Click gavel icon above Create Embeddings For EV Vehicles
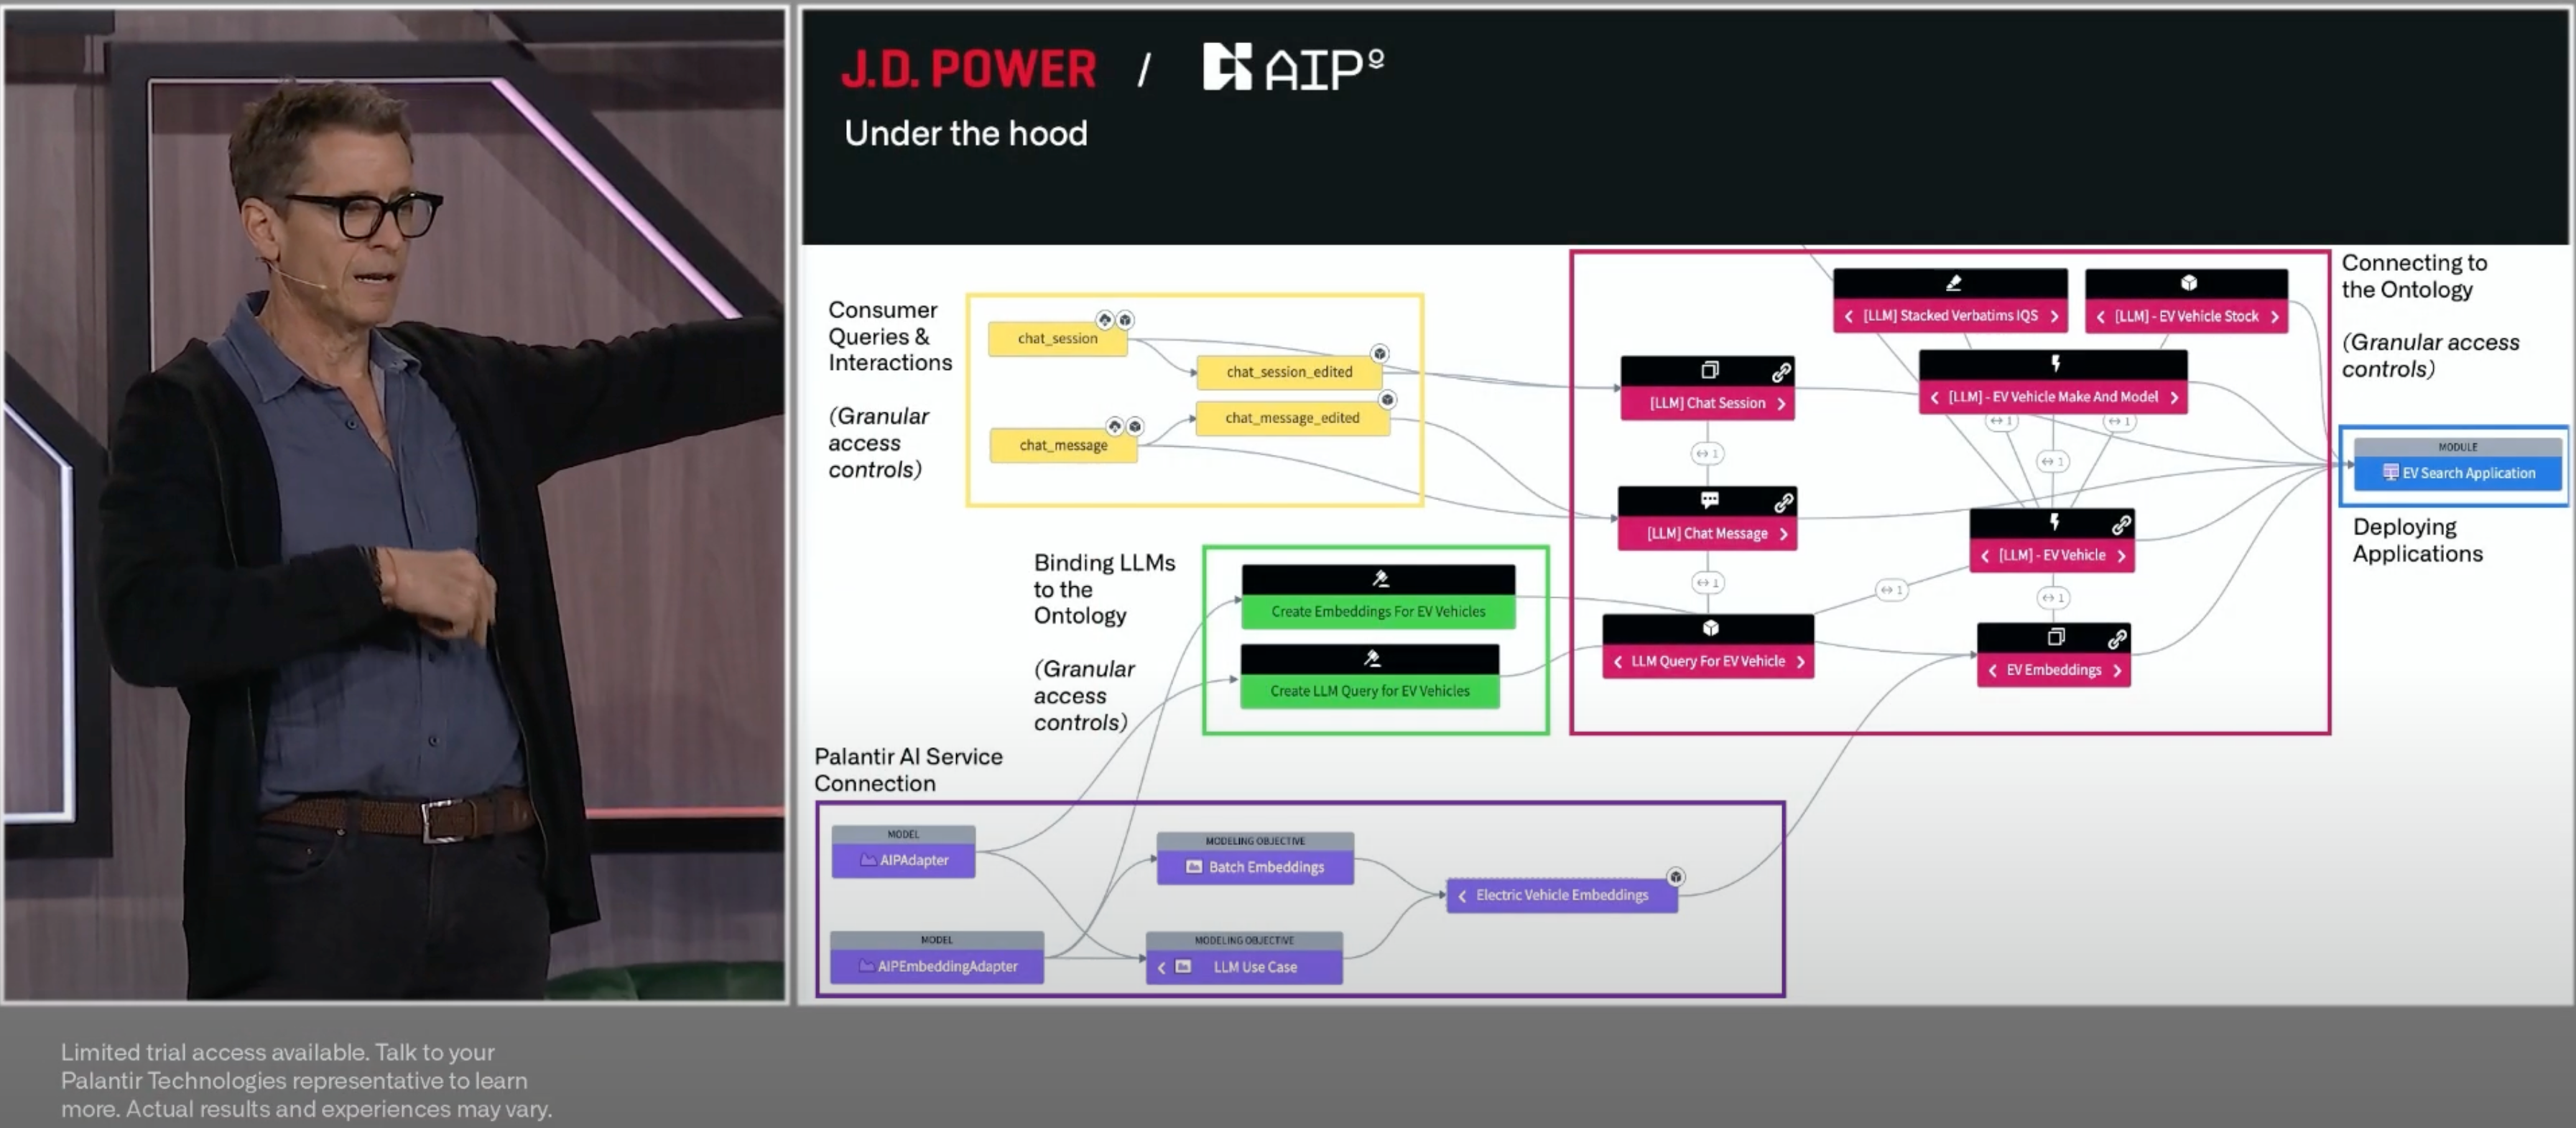Viewport: 2576px width, 1128px height. [1380, 578]
